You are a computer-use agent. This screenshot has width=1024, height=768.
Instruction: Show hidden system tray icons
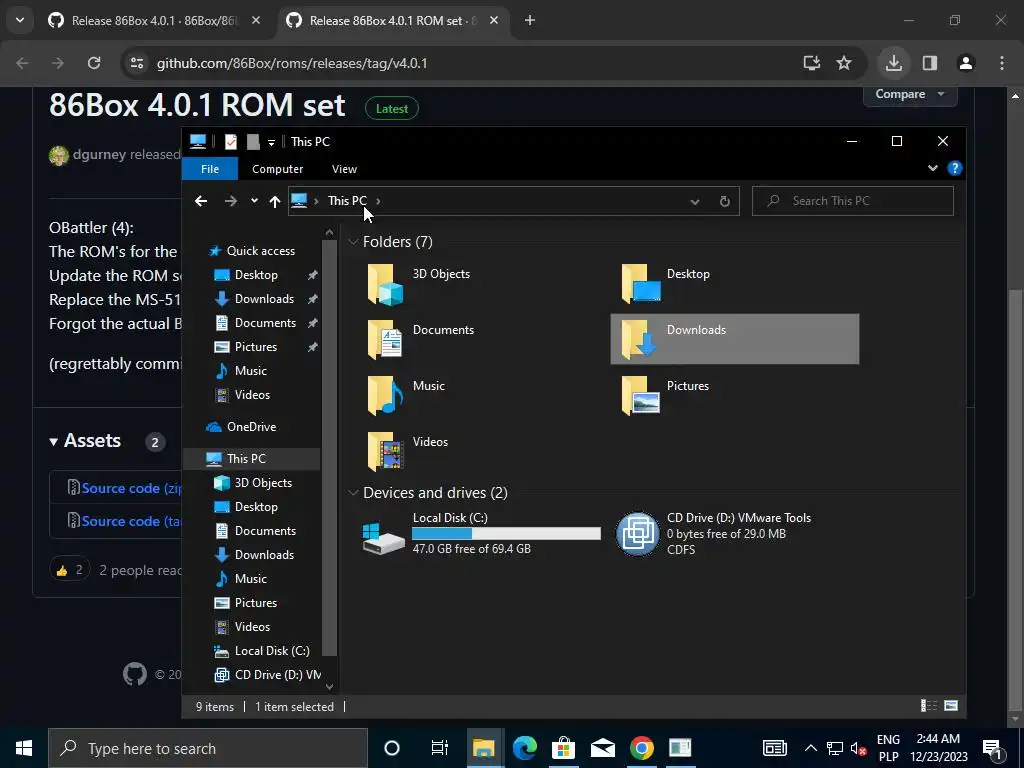pos(810,748)
